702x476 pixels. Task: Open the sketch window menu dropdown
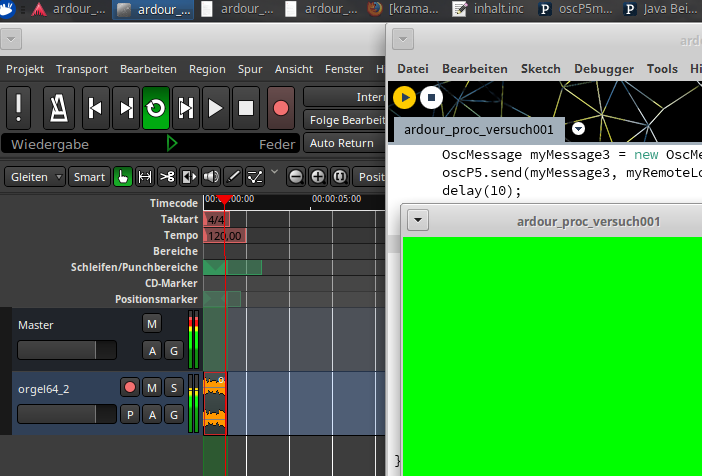pos(418,220)
